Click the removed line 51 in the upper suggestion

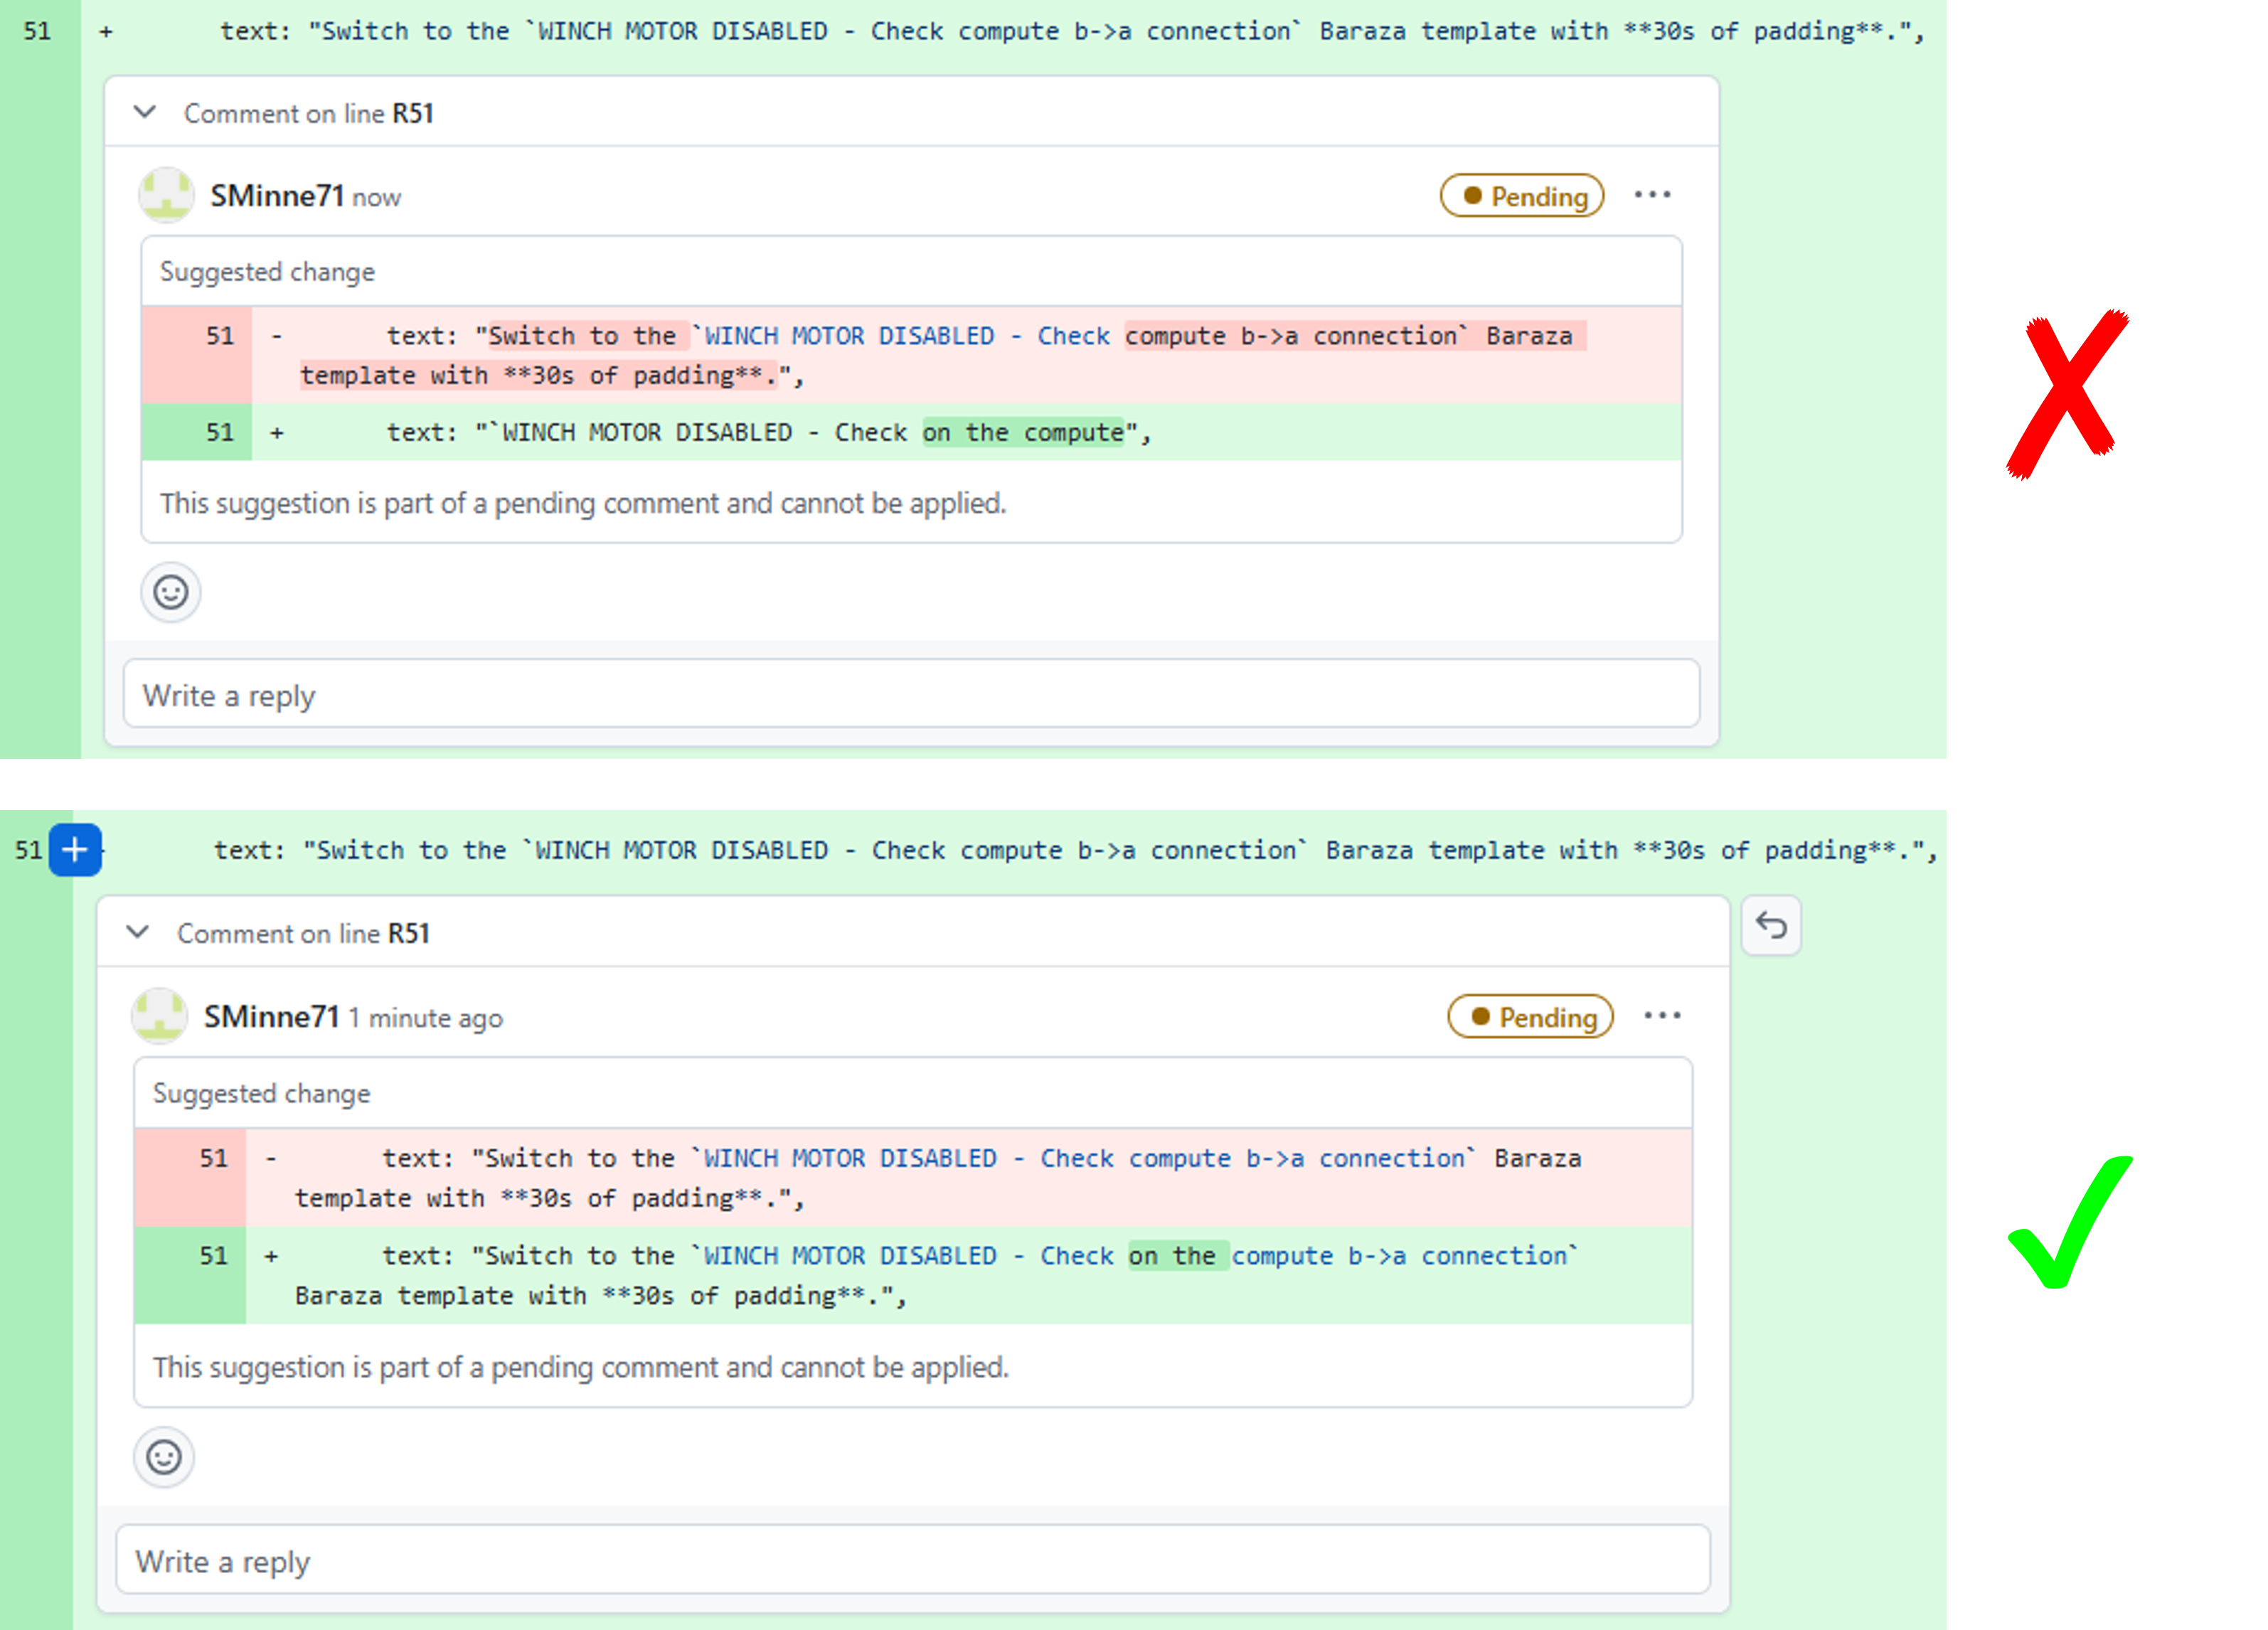[x=911, y=356]
